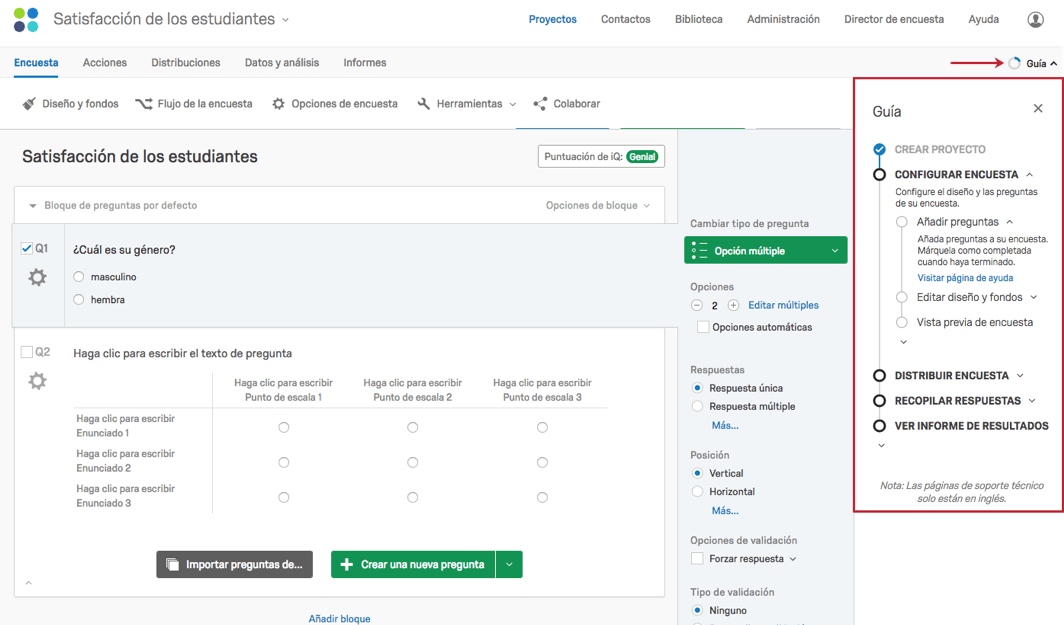This screenshot has height=625, width=1064.
Task: Switch to the Datos y análisis tab
Action: pos(282,62)
